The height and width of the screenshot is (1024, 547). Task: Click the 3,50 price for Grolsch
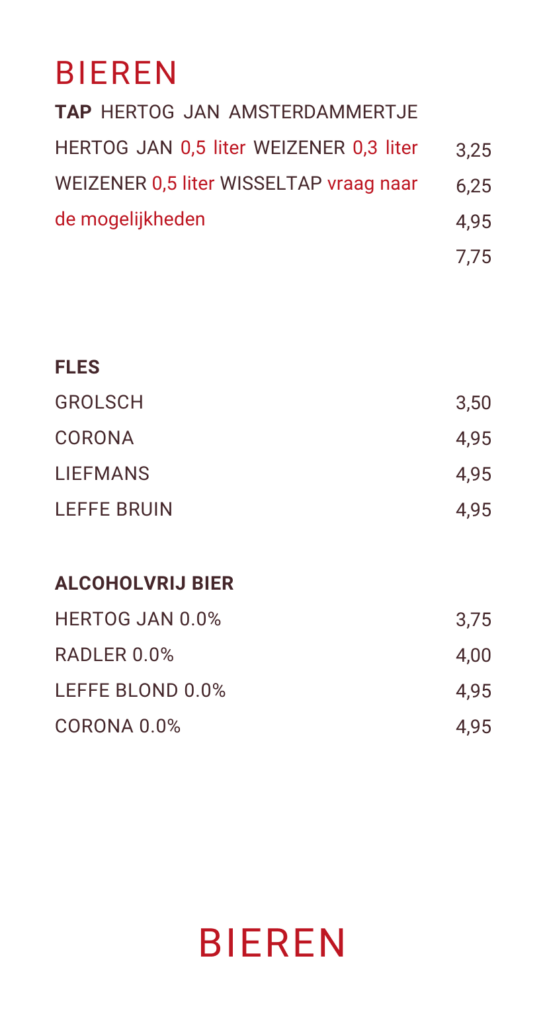pyautogui.click(x=473, y=402)
